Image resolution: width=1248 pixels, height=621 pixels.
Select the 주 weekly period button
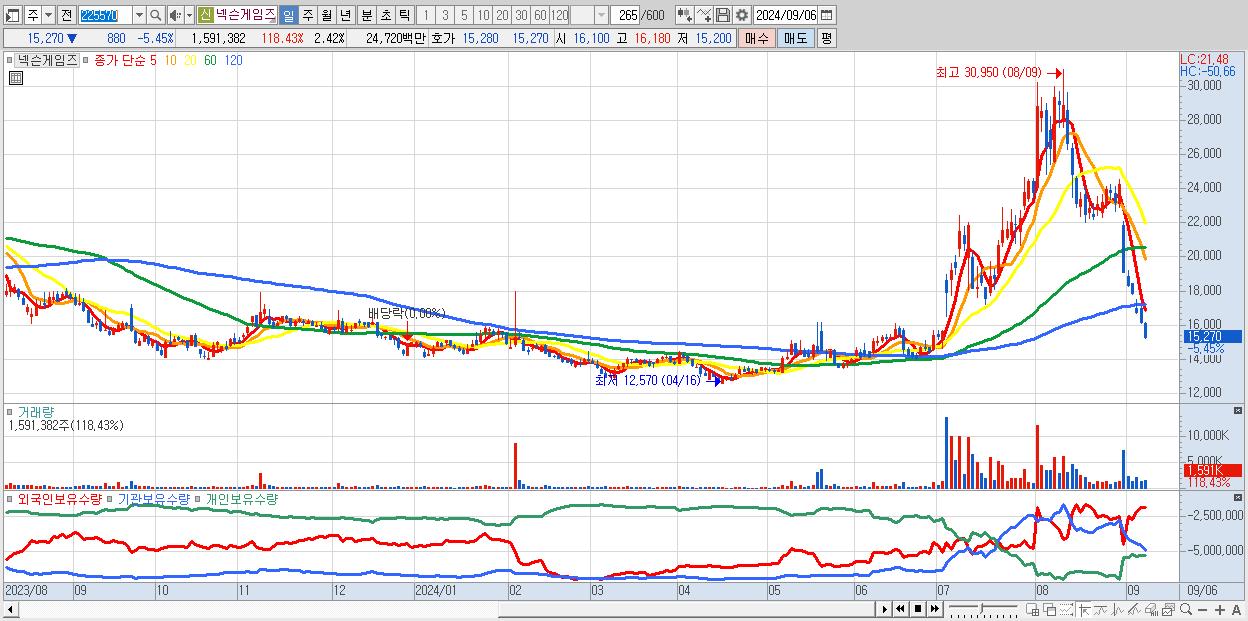(307, 15)
